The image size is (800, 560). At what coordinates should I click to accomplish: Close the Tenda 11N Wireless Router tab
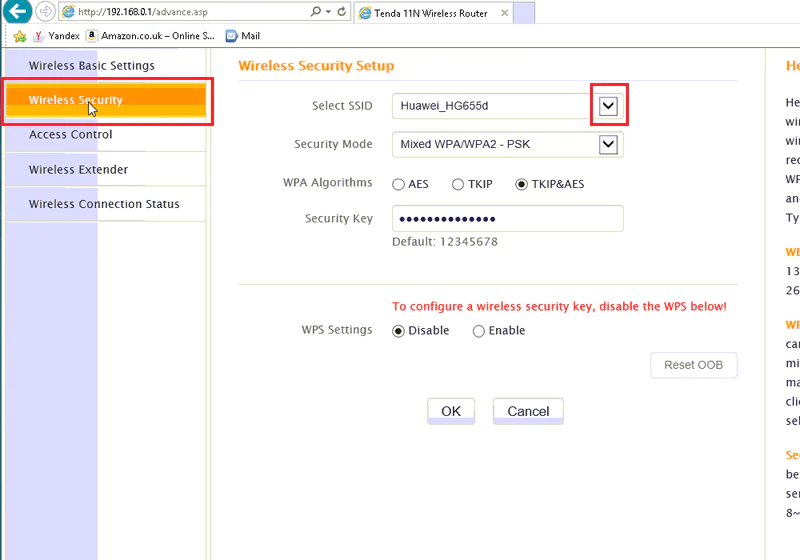tap(504, 13)
